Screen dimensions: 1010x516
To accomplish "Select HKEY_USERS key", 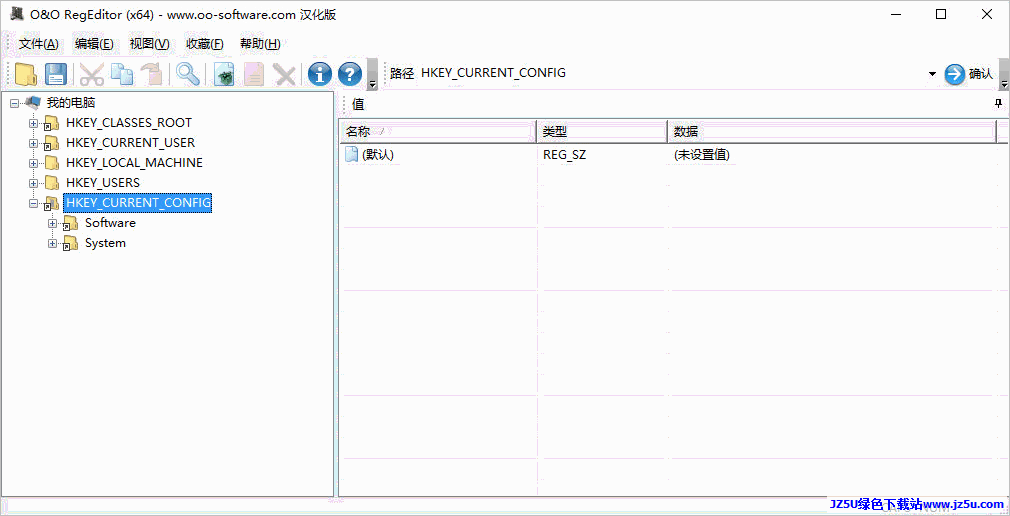I will tap(103, 182).
